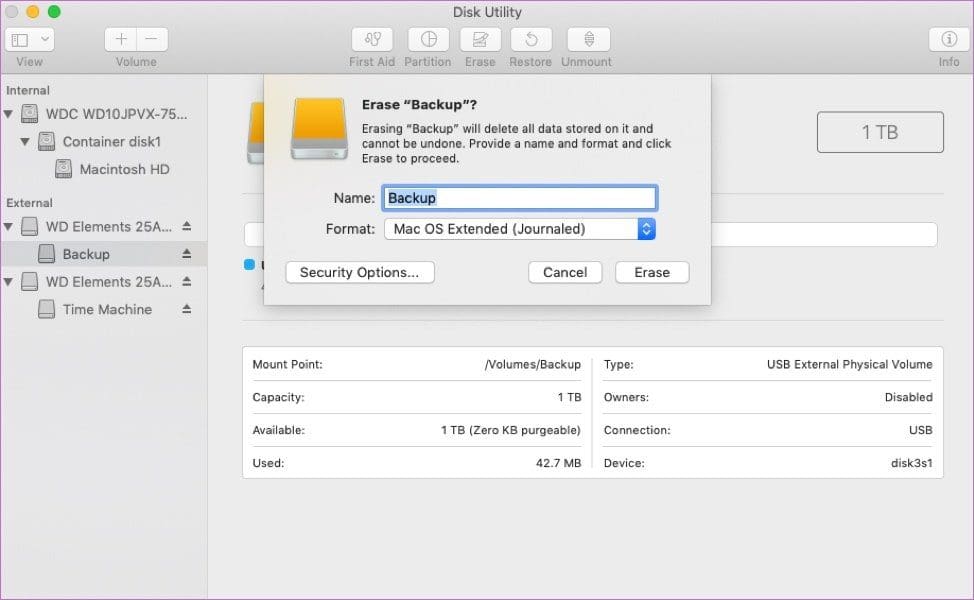Choose the Restore toolbar icon
974x600 pixels.
point(531,40)
